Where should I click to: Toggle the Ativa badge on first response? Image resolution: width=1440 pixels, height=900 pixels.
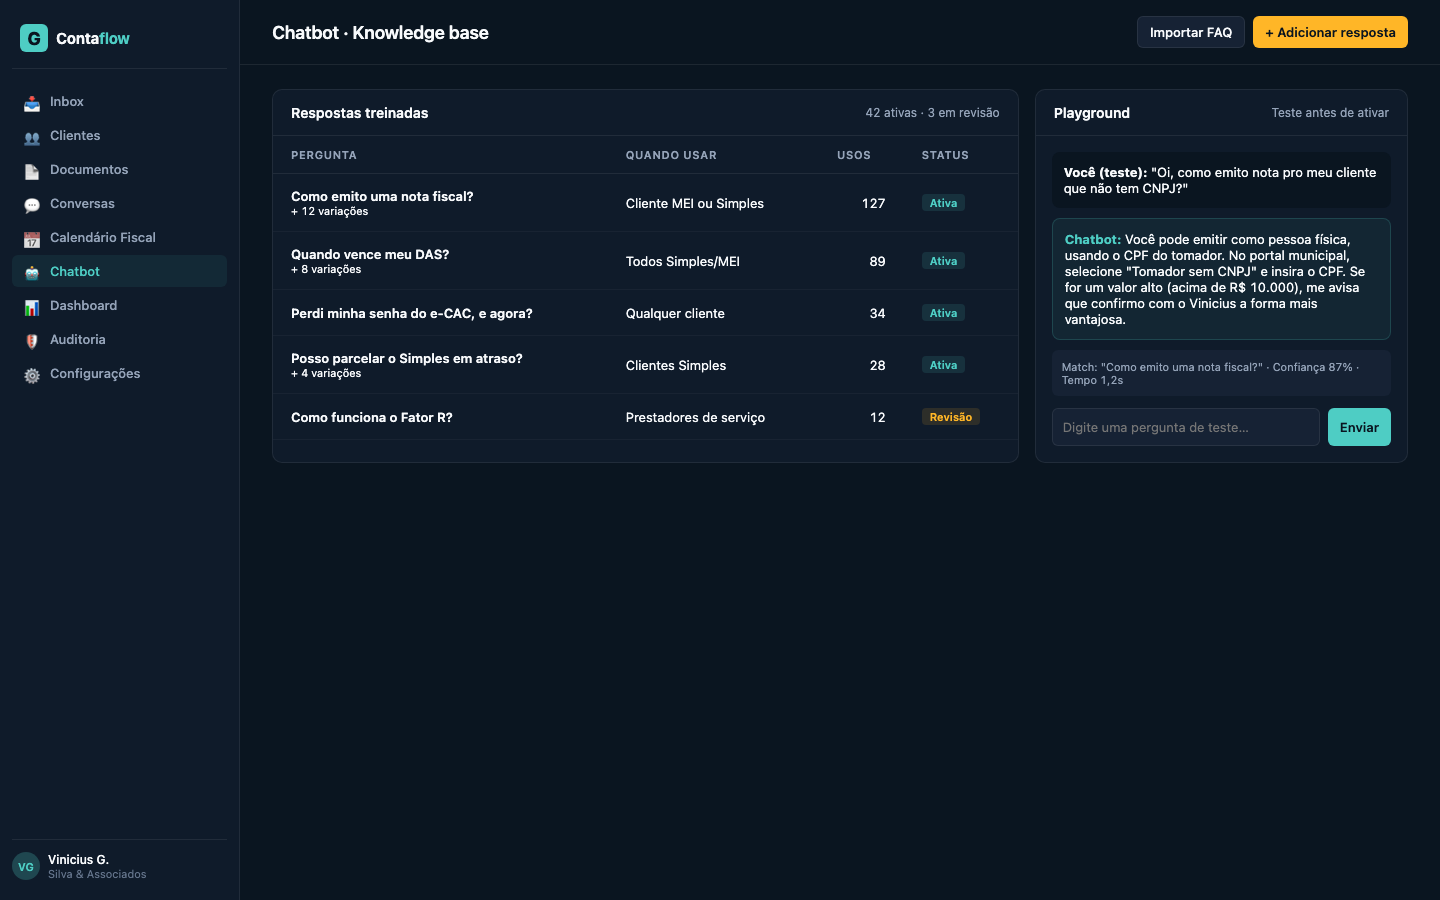(x=942, y=202)
